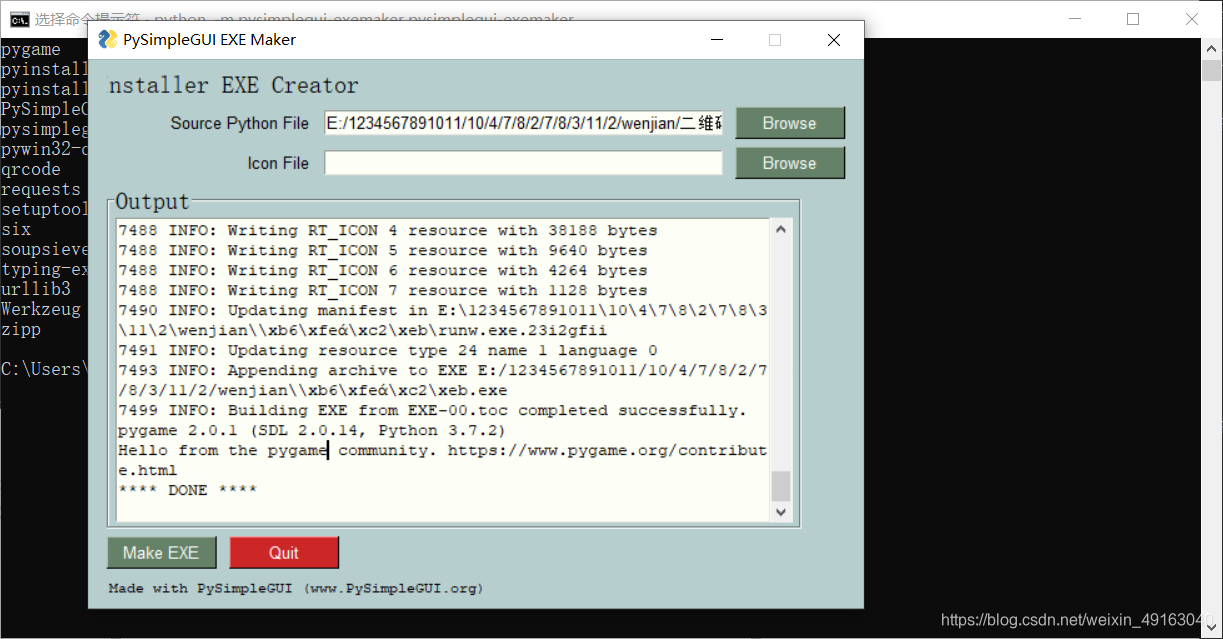Click the PySimpleGUI EXE Maker Python title icon
Viewport: 1223px width, 639px height.
pos(108,39)
